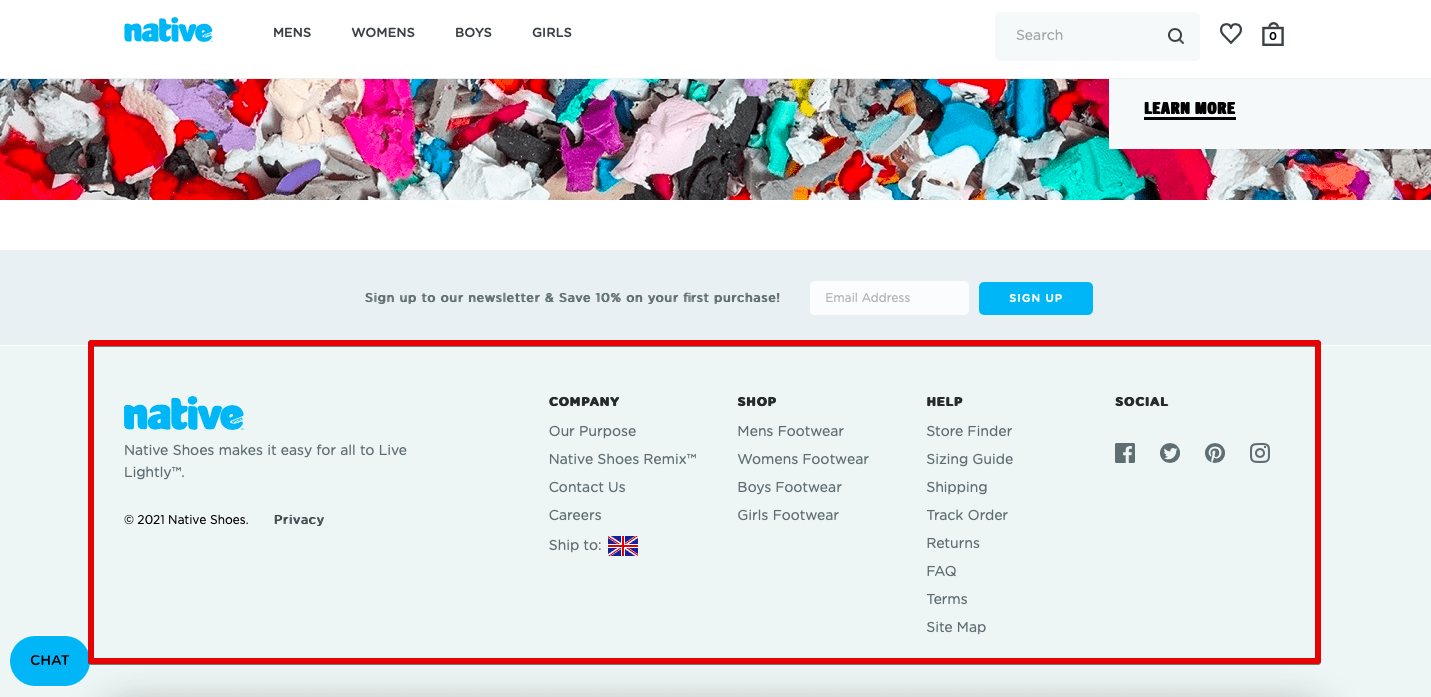The image size is (1431, 697).
Task: Open the WOMENS navigation menu
Action: coord(383,33)
